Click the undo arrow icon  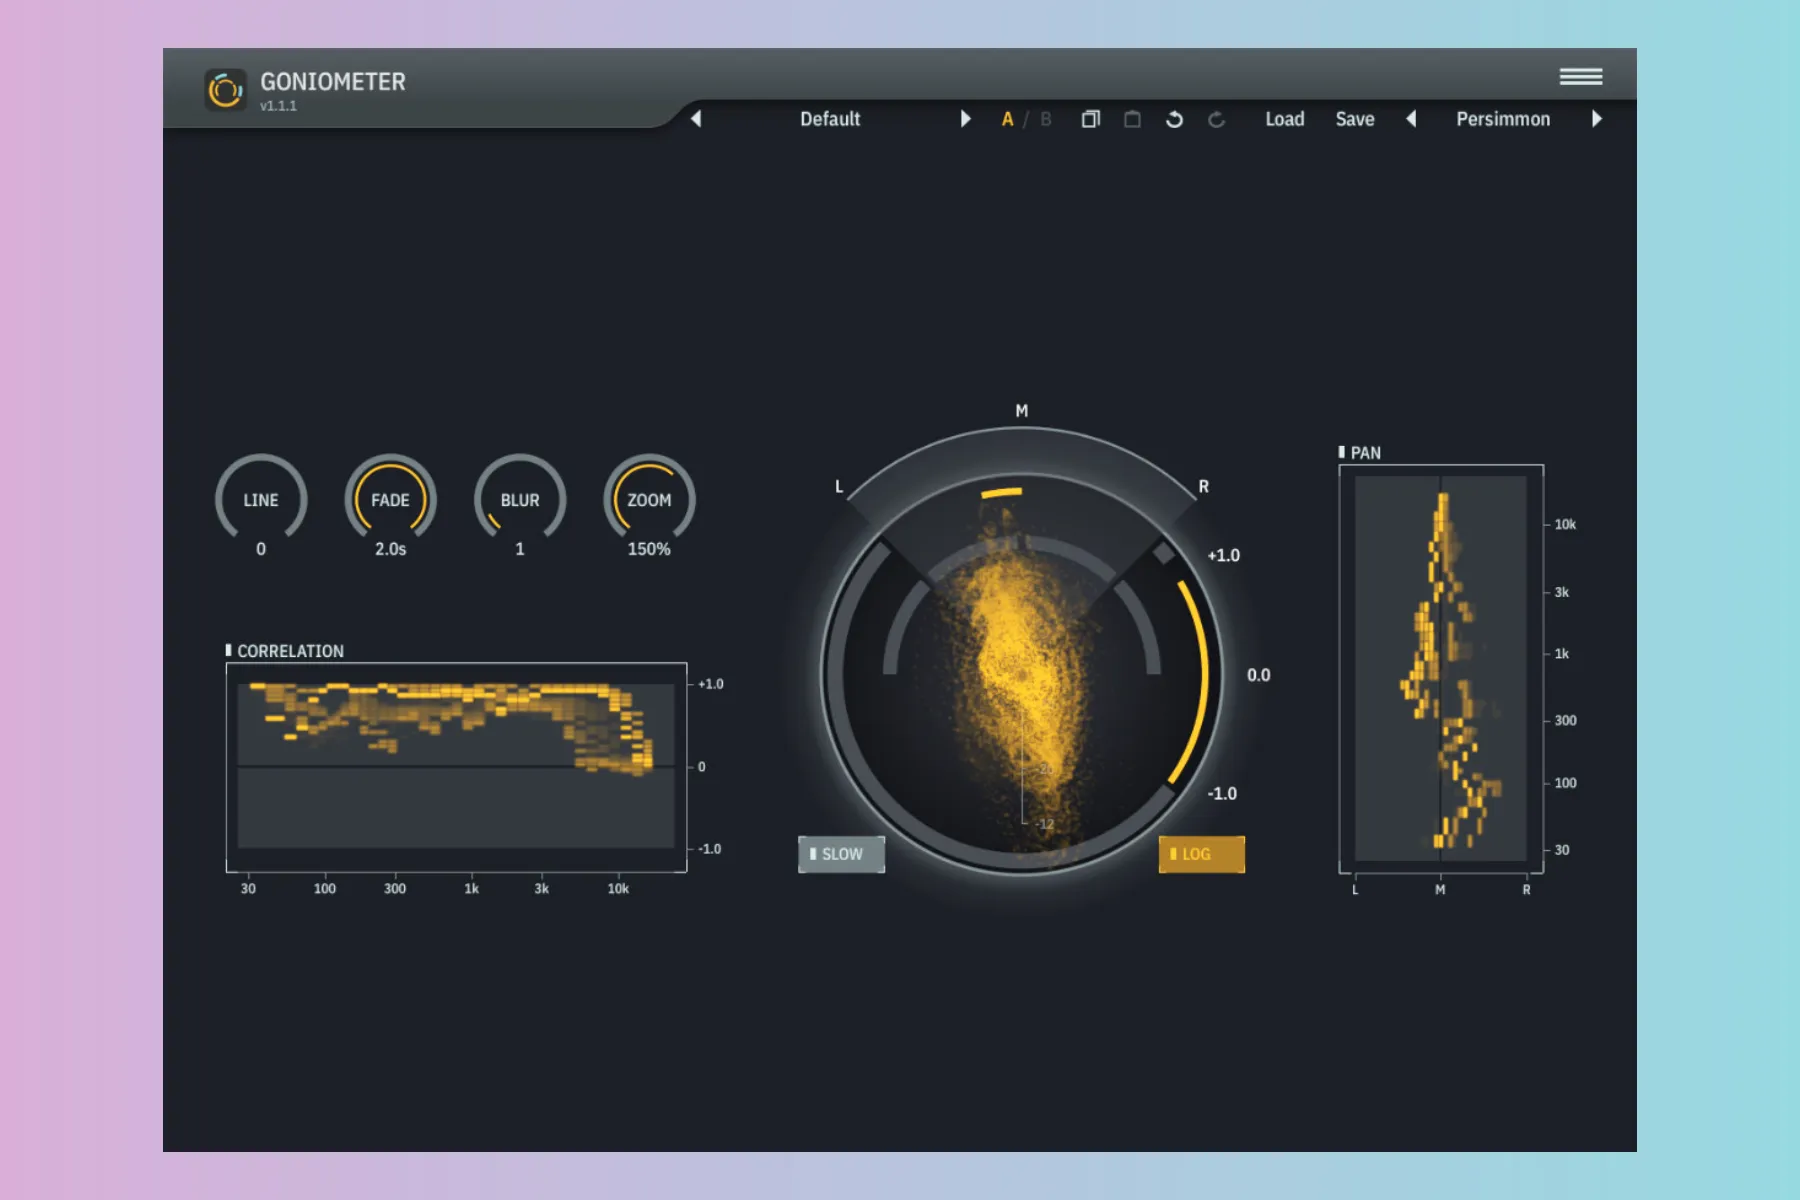[1174, 119]
